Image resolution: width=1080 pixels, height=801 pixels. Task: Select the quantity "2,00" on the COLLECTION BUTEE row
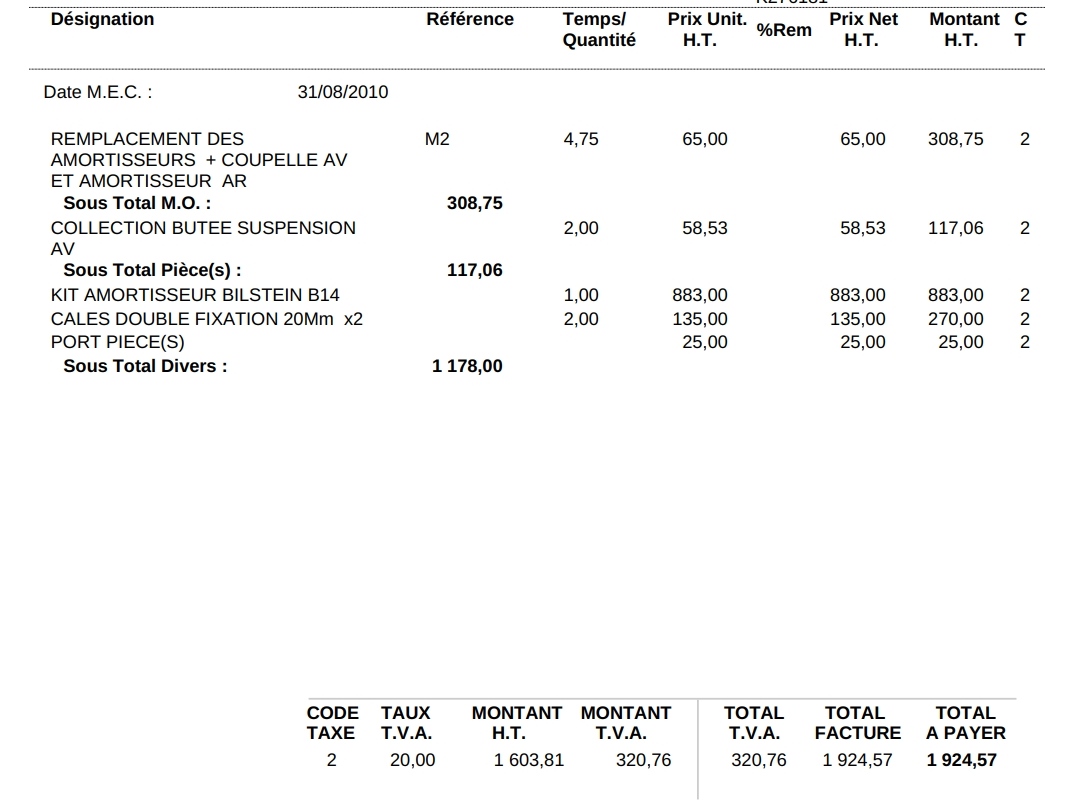tap(581, 228)
